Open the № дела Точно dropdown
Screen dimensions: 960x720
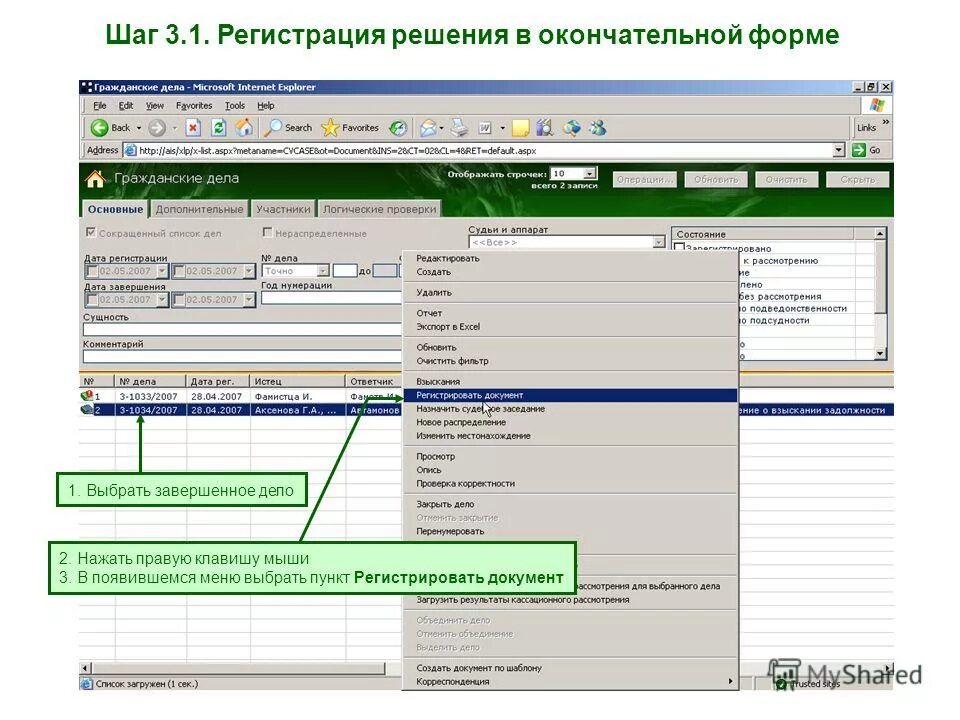(323, 271)
